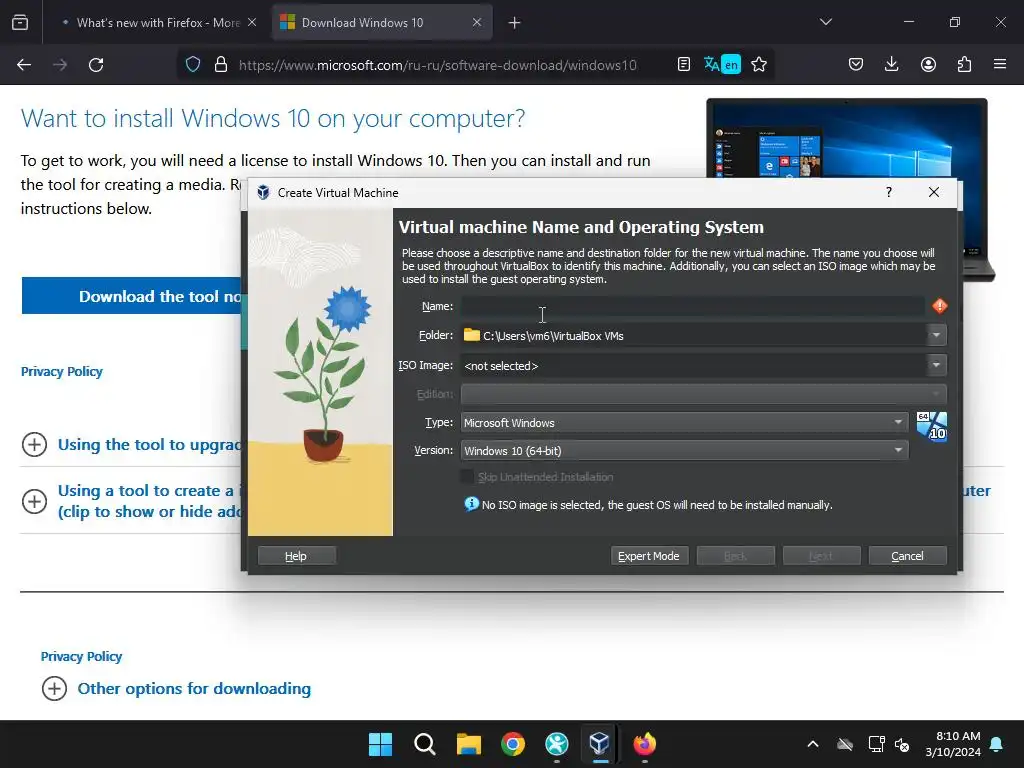
Task: Click the network status tray icon
Action: tap(876, 744)
